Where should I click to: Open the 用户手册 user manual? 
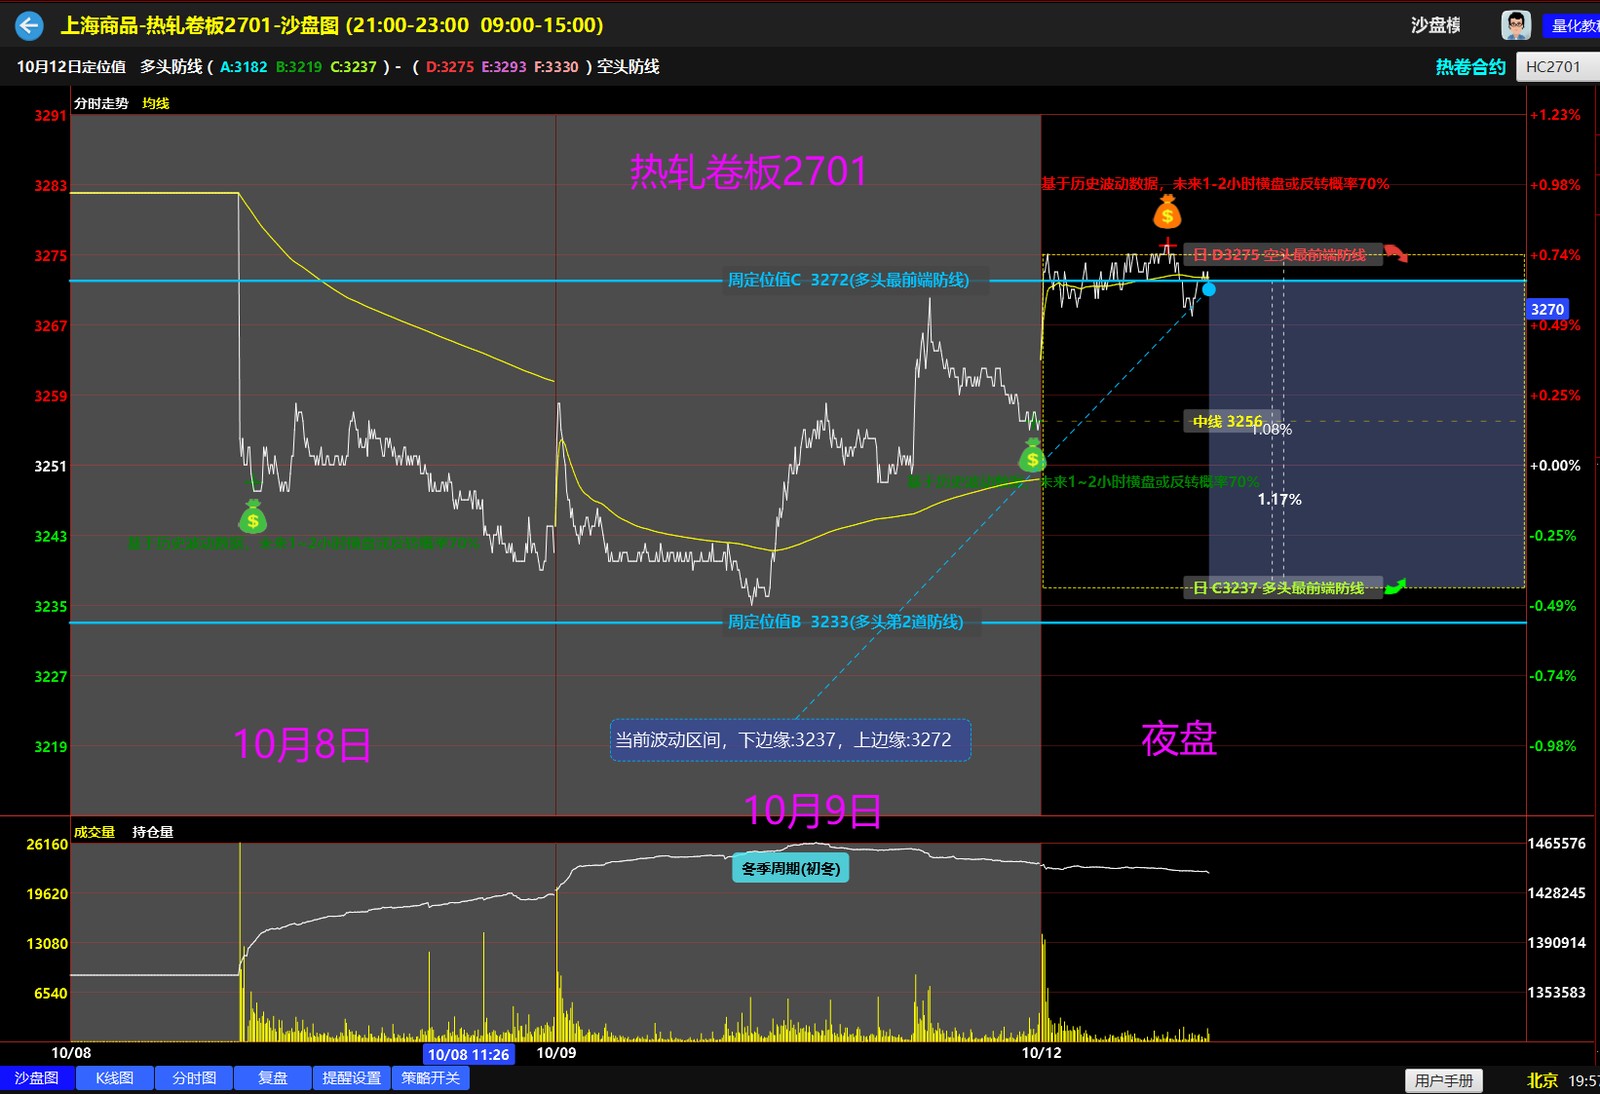point(1444,1080)
